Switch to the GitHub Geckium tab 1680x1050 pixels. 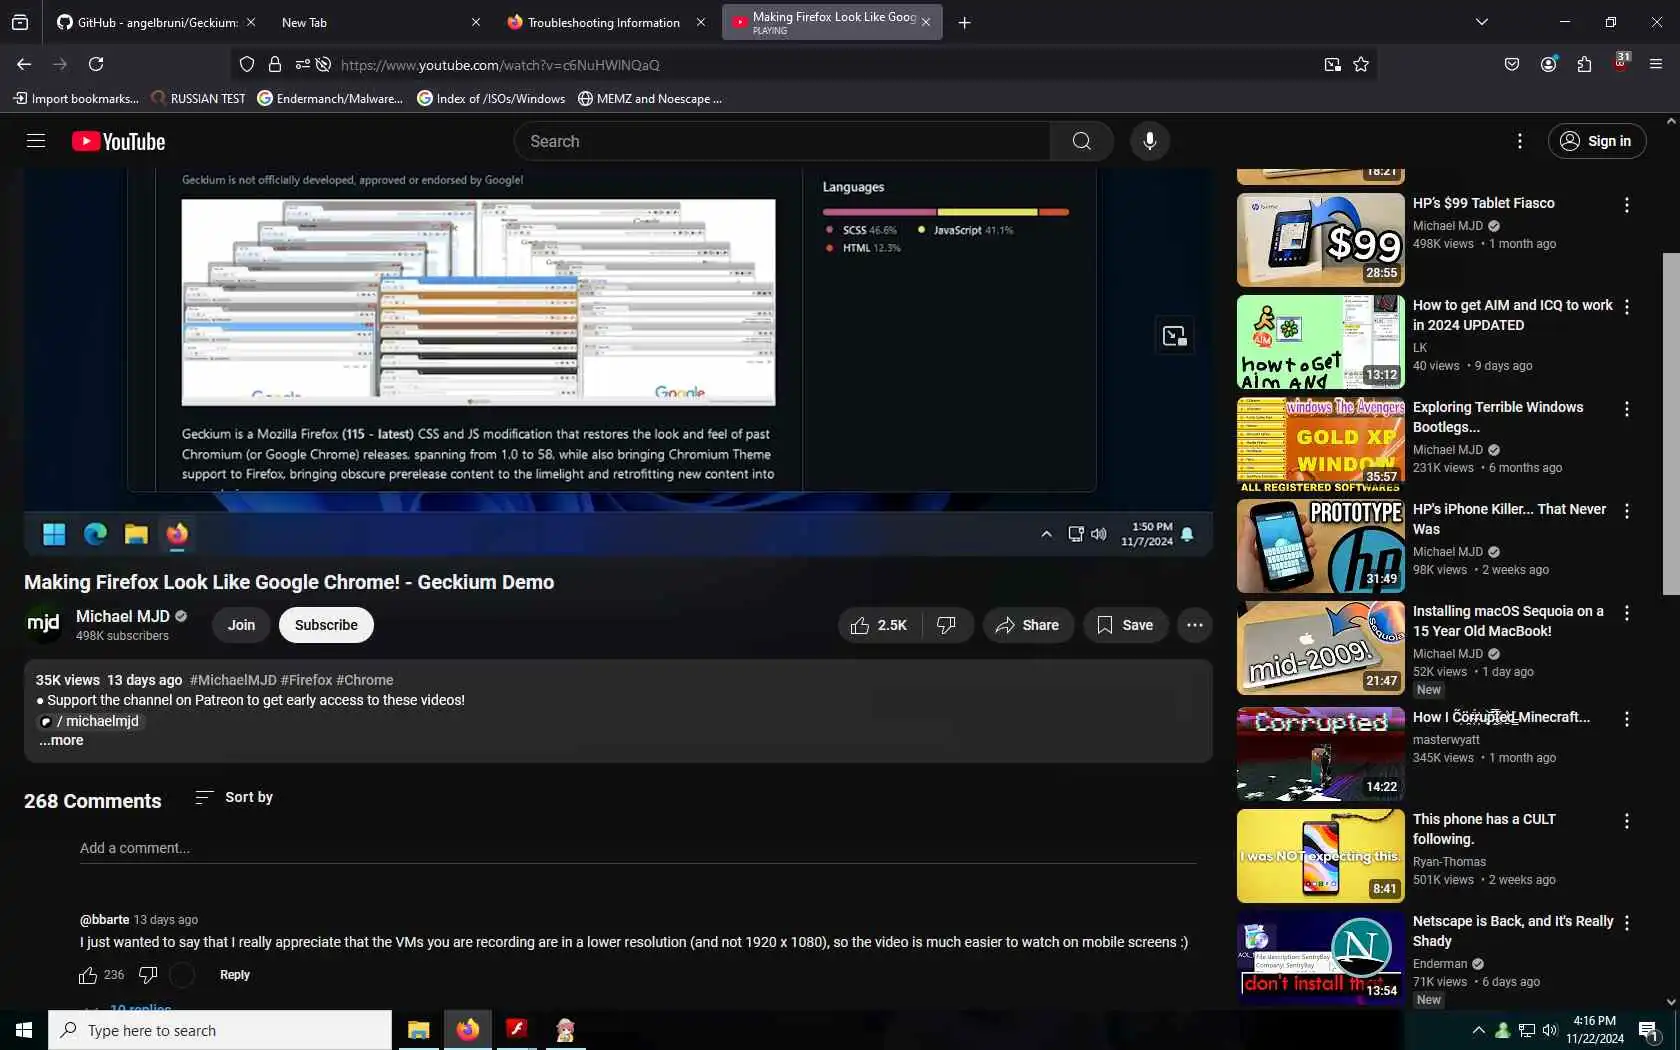148,22
